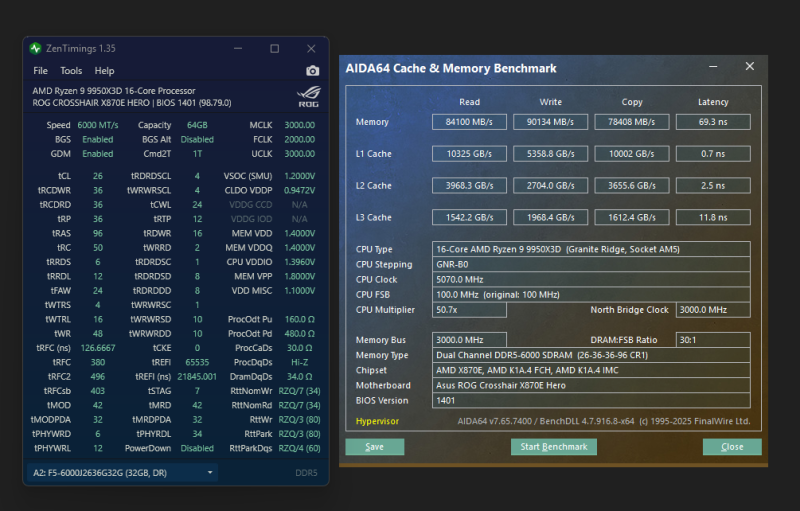Select the L1 Cache Read 10325 GB/s field
The height and width of the screenshot is (511, 800).
tap(469, 154)
